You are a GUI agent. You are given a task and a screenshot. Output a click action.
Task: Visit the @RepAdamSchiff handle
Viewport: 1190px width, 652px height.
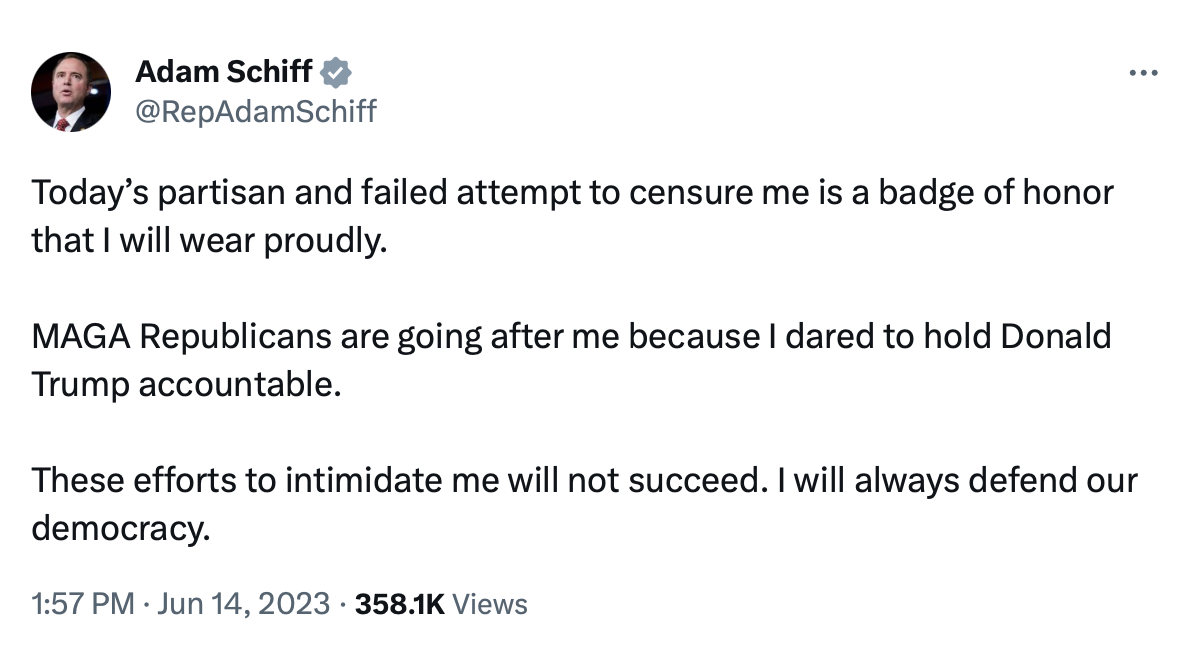click(256, 112)
